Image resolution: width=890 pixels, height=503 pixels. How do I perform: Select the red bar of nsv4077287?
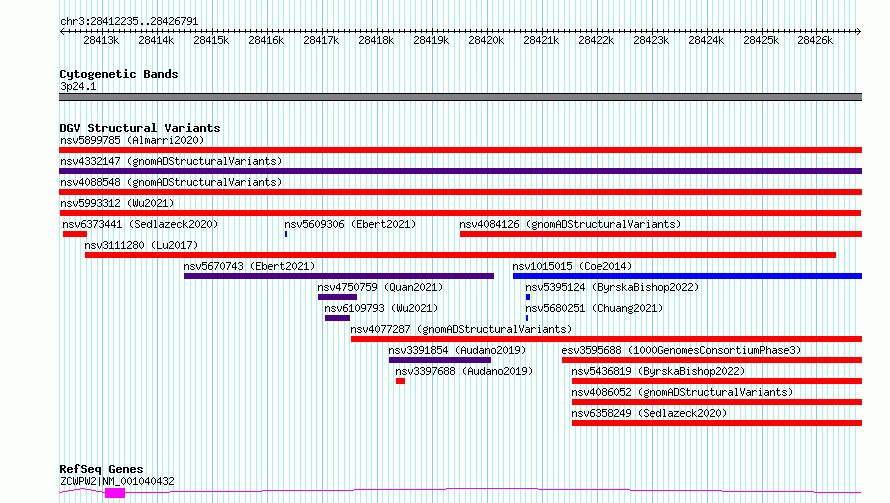point(606,339)
